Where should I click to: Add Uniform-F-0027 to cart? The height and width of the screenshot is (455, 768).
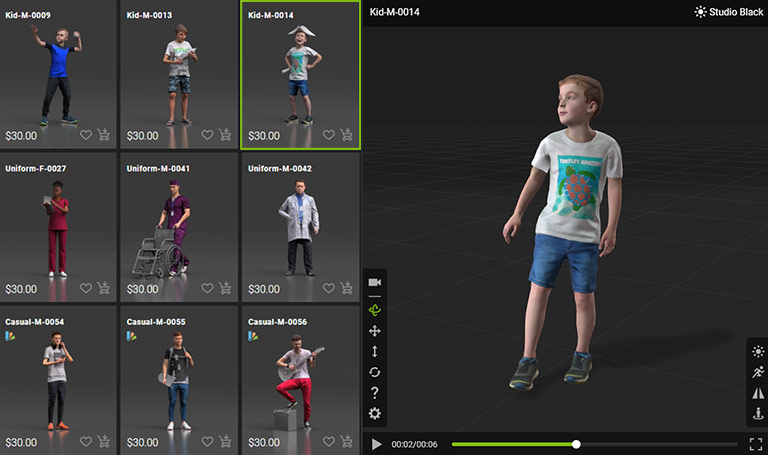104,288
